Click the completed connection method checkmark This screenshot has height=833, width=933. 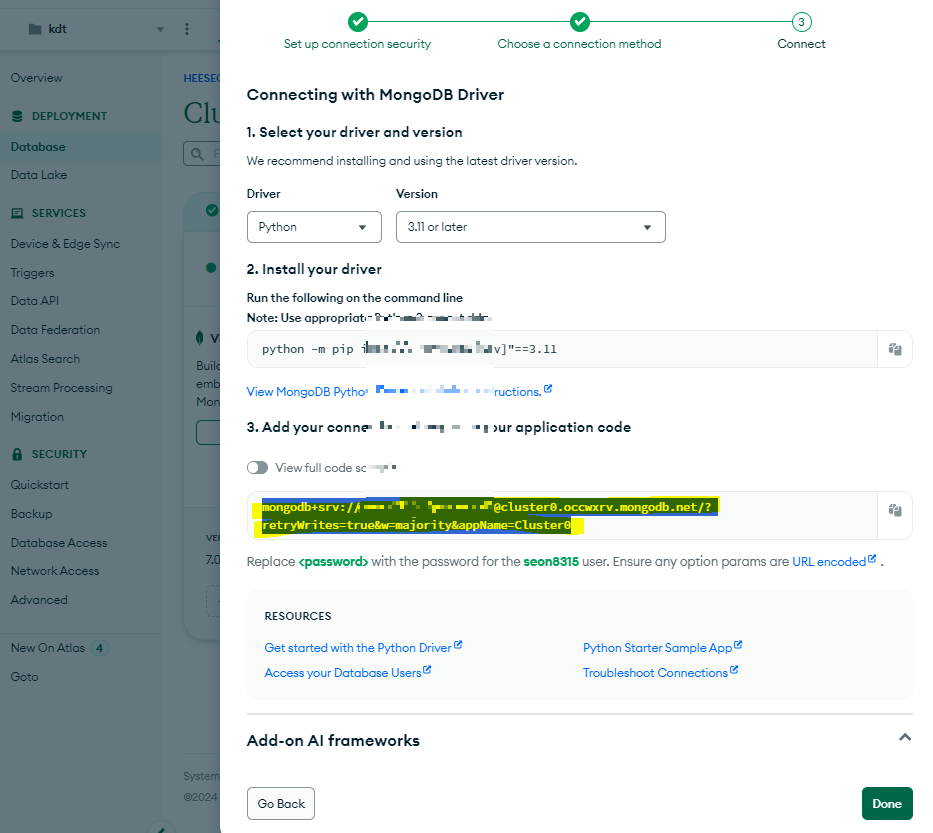(580, 22)
